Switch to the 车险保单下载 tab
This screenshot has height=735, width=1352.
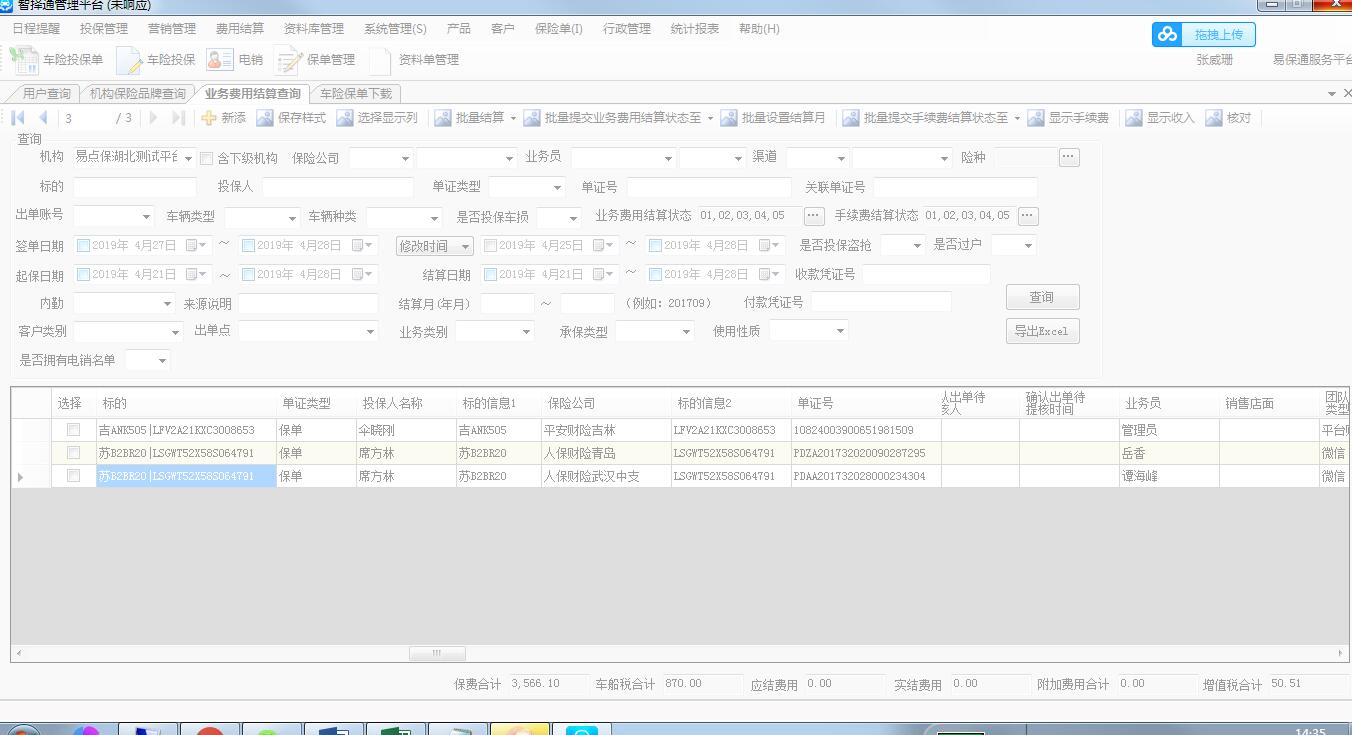[x=356, y=94]
